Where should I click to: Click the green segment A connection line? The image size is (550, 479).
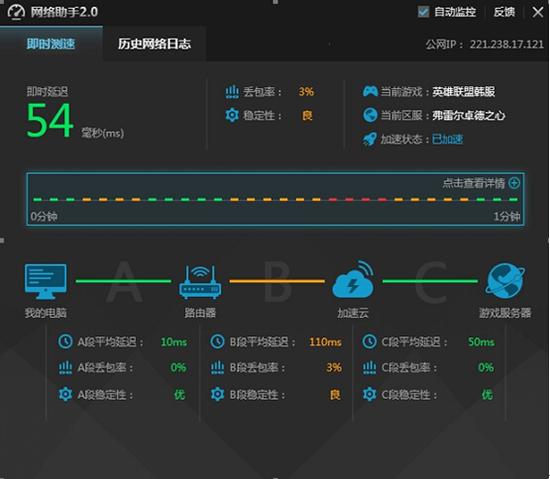(x=123, y=281)
